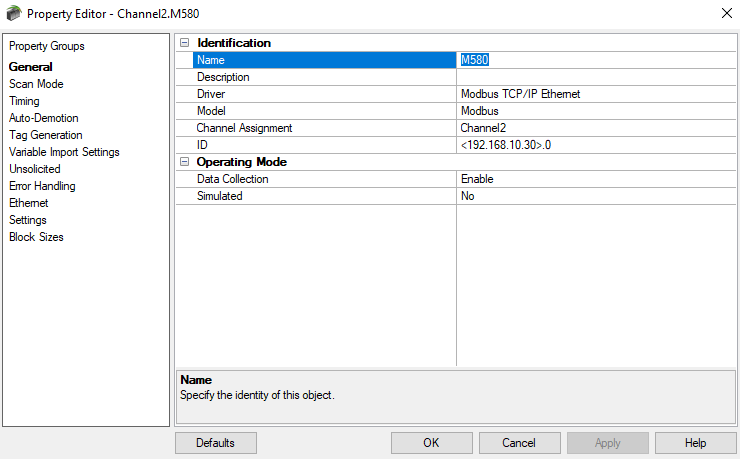Open Tag Generation properties
The width and height of the screenshot is (740, 459).
(x=46, y=135)
